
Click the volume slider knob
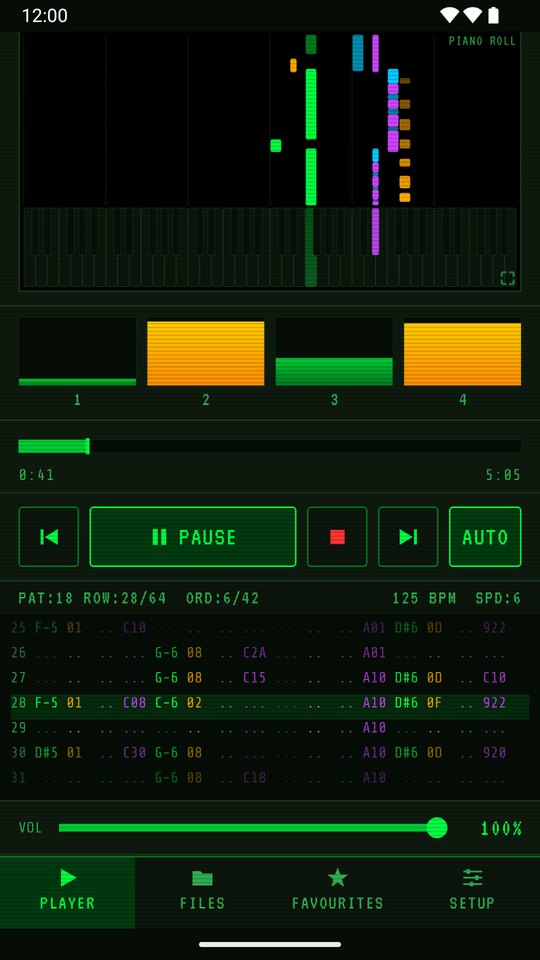(x=437, y=828)
